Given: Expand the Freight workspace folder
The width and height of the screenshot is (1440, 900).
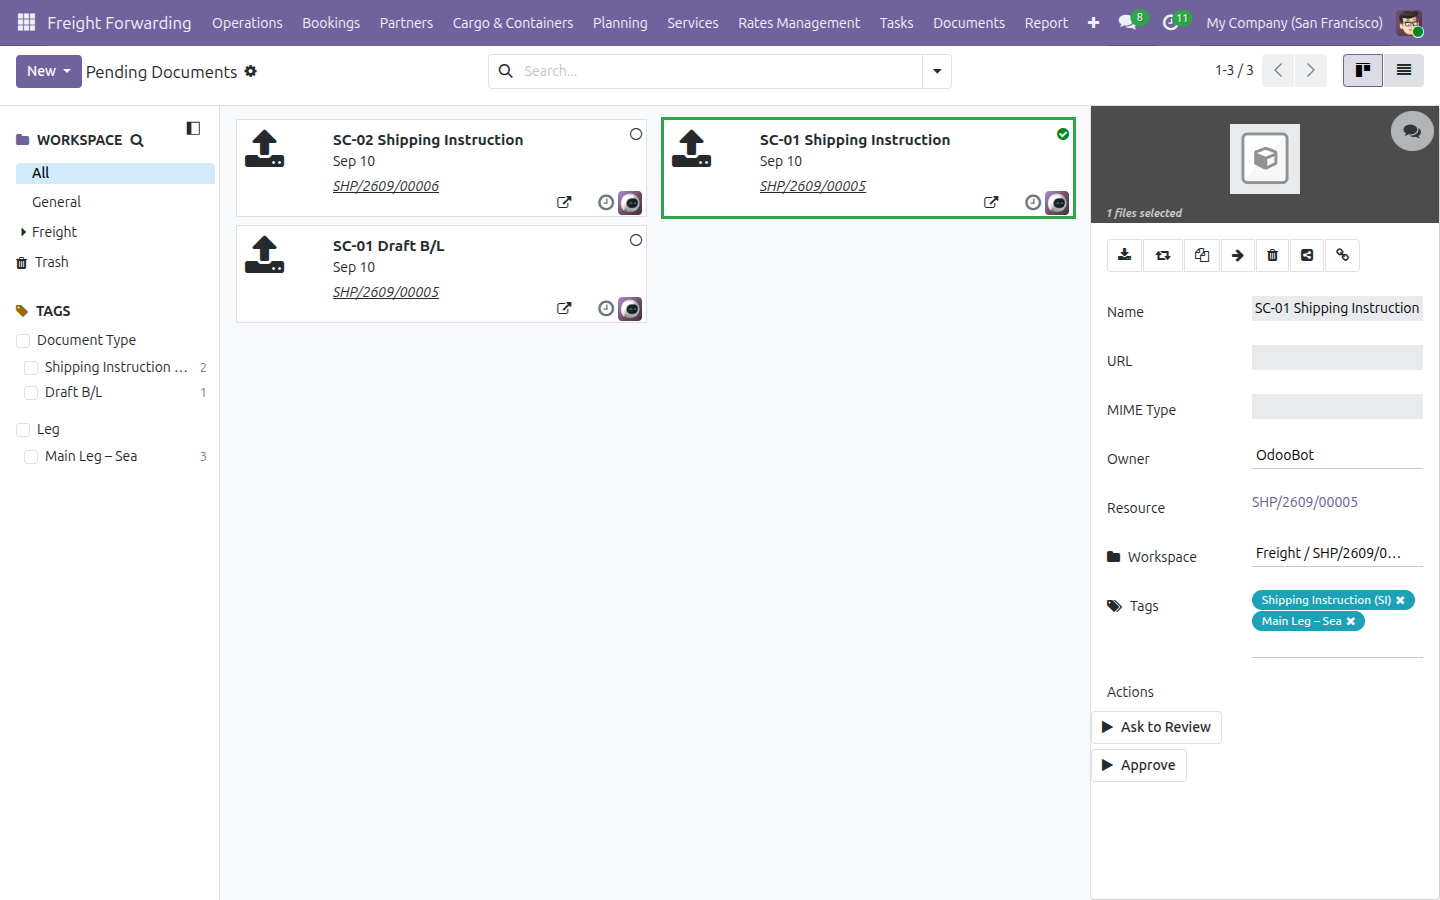Looking at the screenshot, I should point(23,232).
